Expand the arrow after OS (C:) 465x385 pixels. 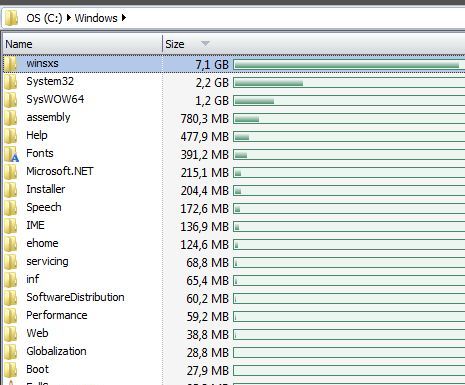pos(69,18)
